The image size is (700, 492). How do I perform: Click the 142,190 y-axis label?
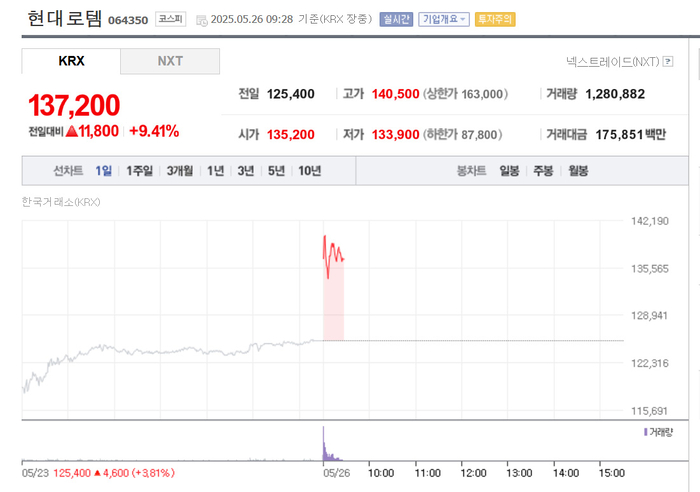tap(650, 221)
